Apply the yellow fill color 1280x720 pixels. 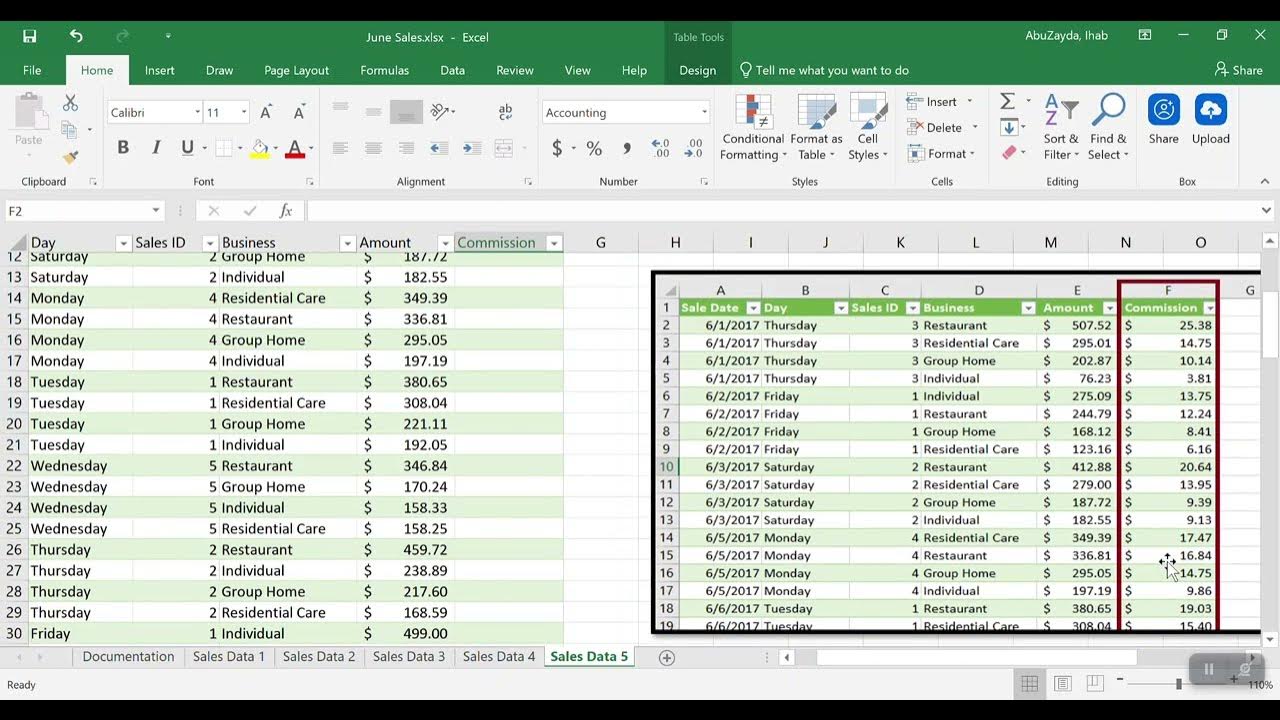(x=259, y=148)
